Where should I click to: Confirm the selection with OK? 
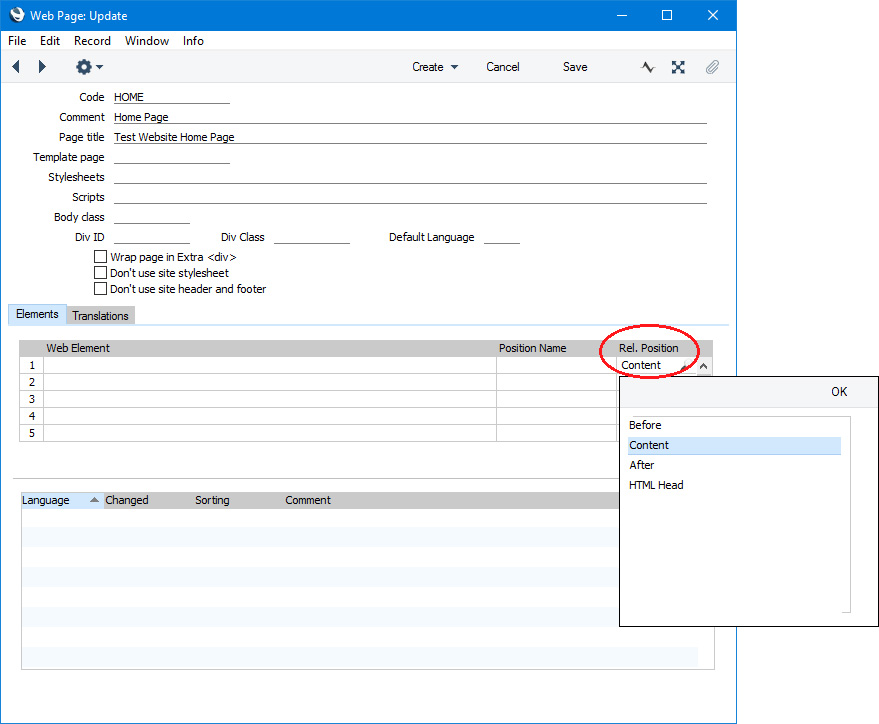click(x=839, y=392)
